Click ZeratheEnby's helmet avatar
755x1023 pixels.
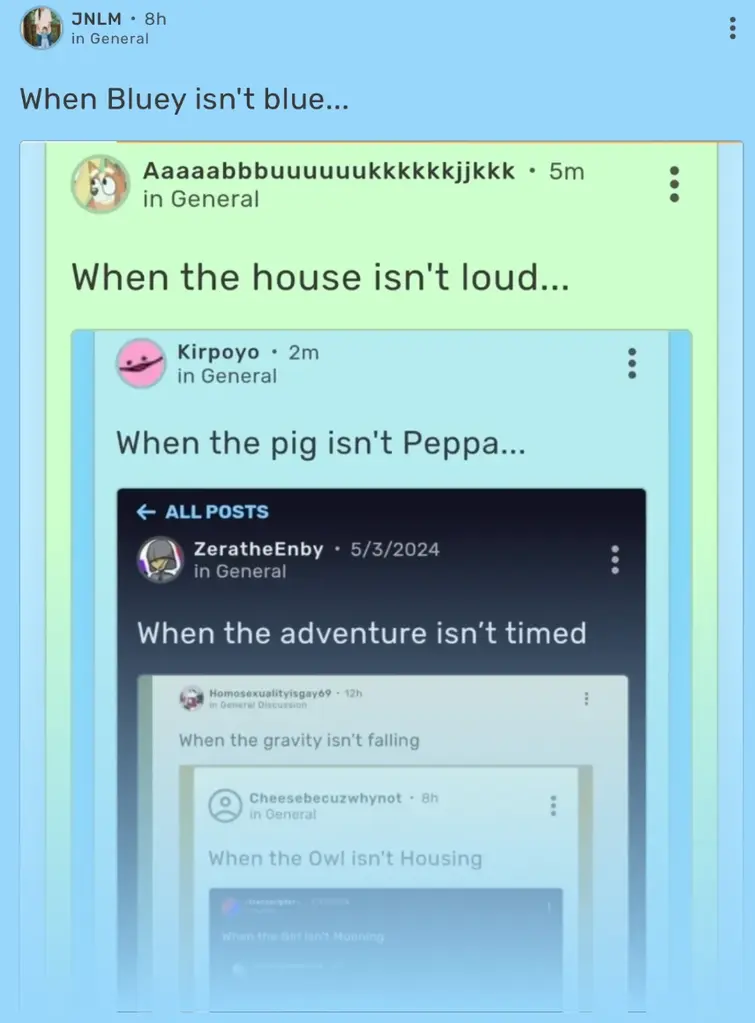(x=160, y=560)
